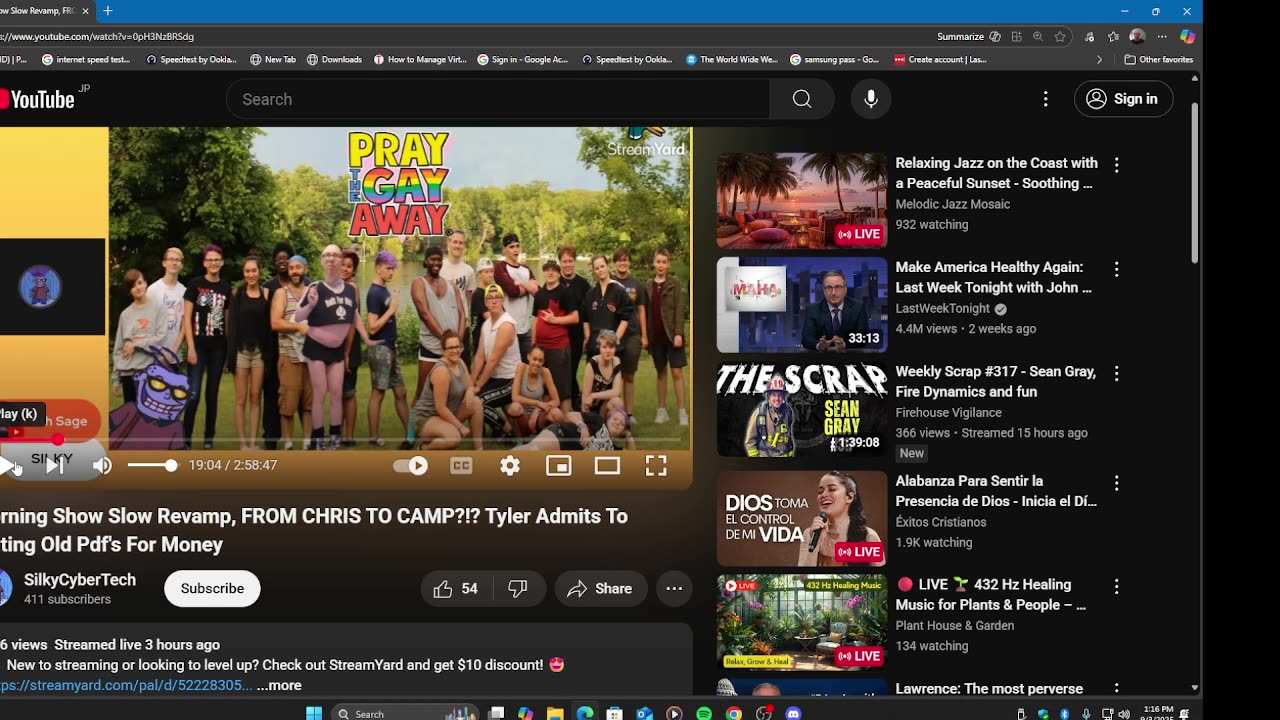Go to the YouTube home logo
The width and height of the screenshot is (1280, 720).
click(x=37, y=99)
